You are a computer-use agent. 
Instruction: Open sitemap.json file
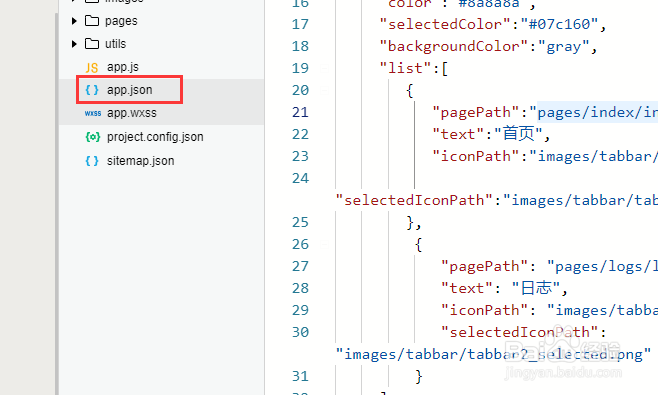[140, 161]
